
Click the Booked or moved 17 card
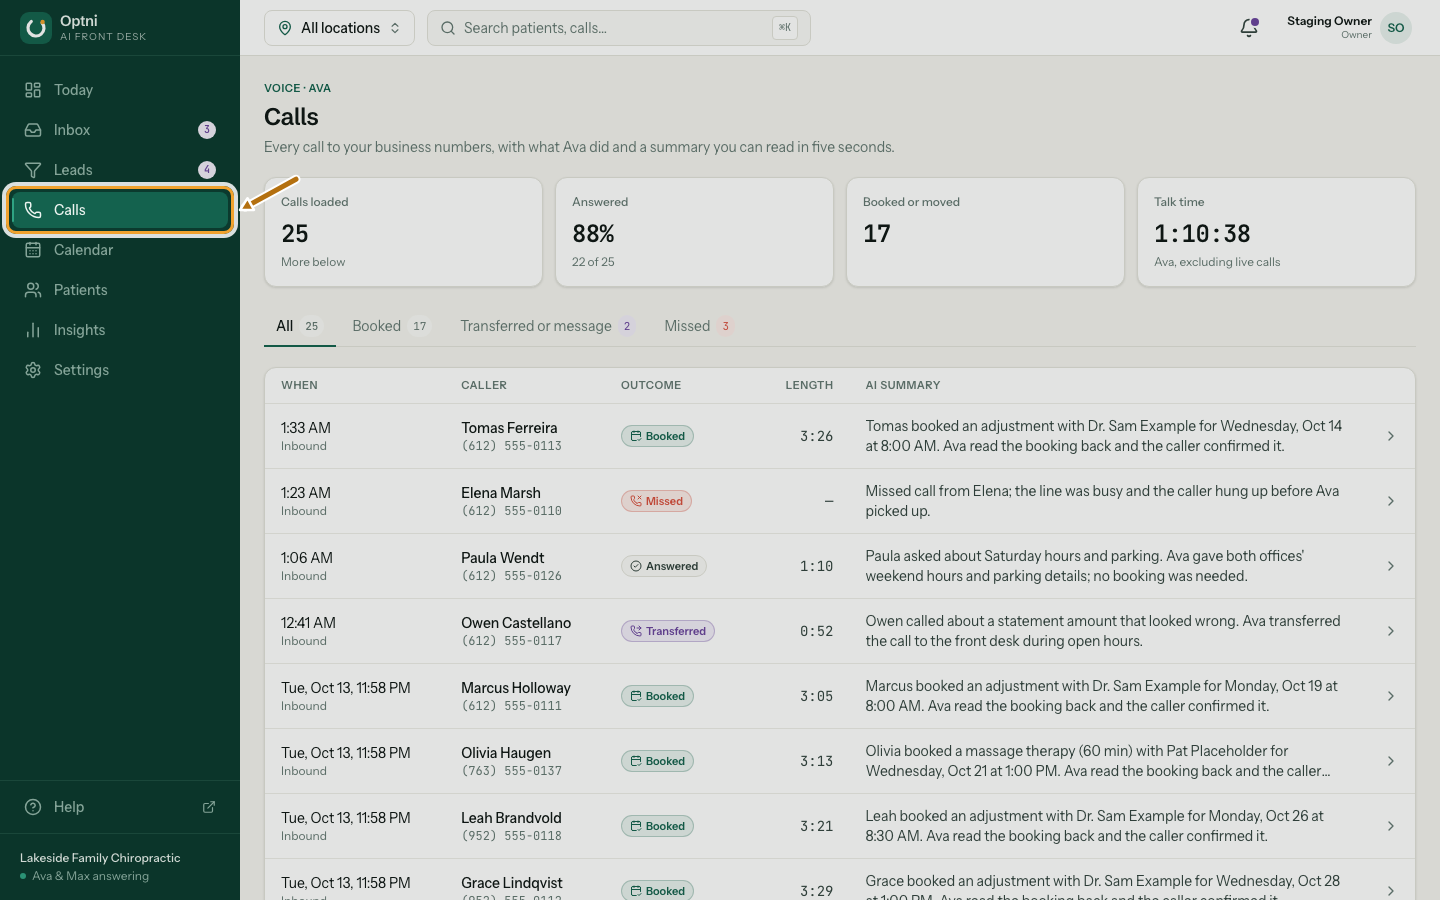[985, 232]
